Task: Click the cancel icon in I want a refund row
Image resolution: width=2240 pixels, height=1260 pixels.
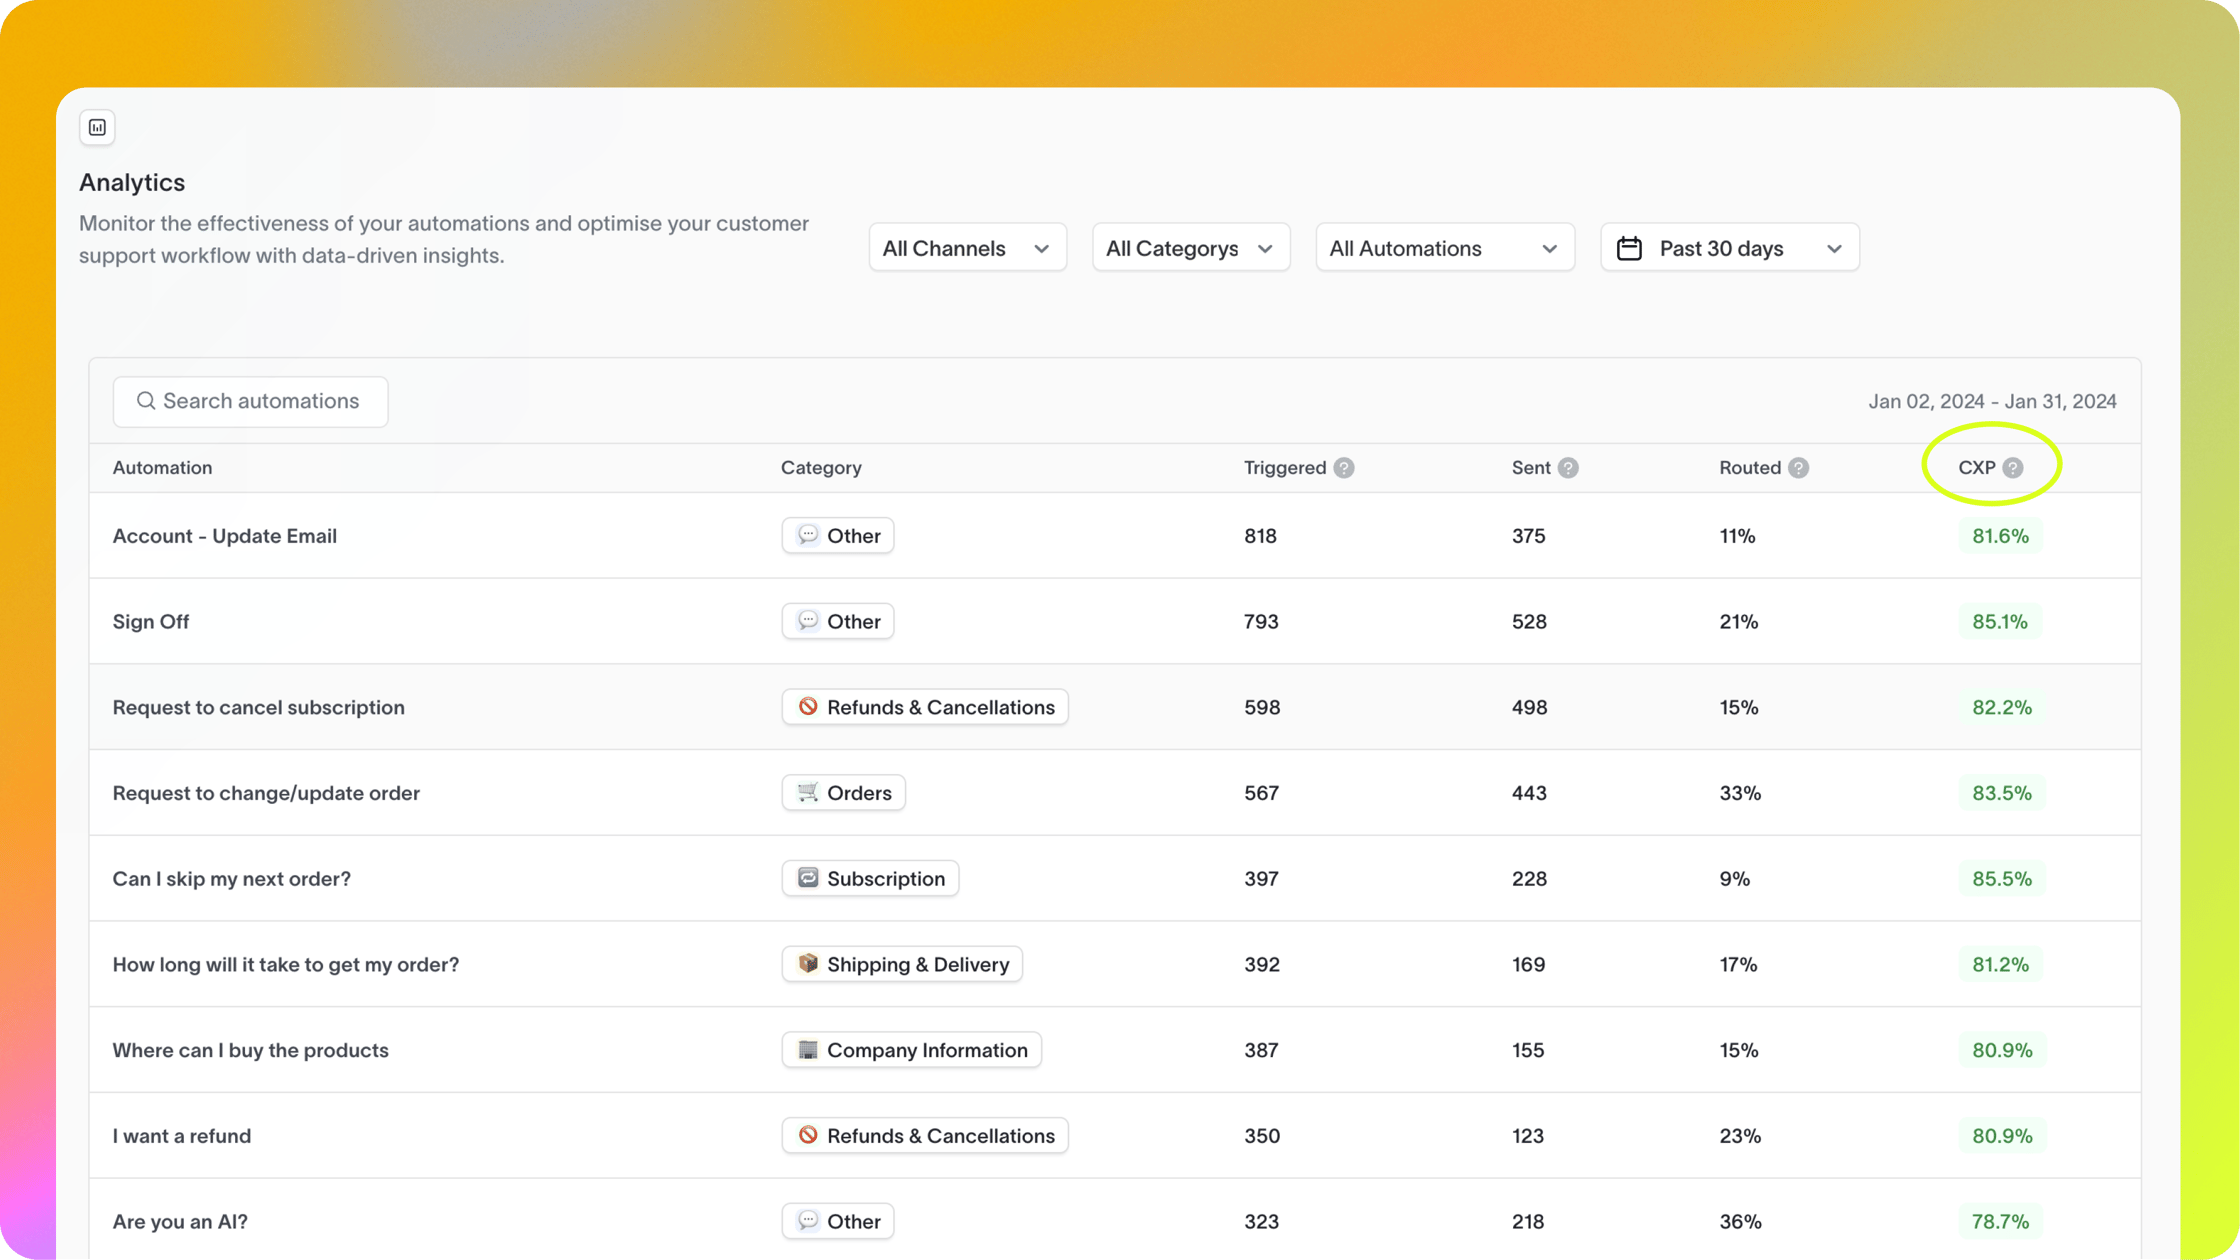Action: 808,1135
